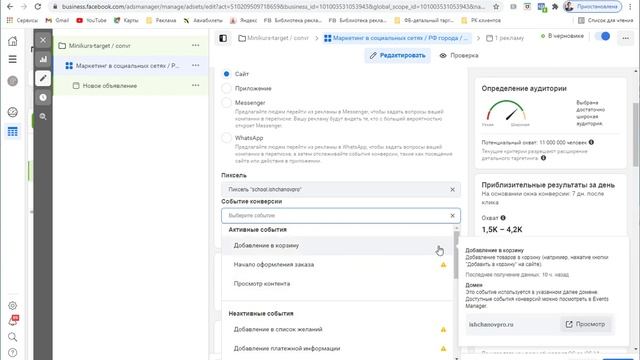Viewport: 640px width, 360px height.
Task: Open Minikura-target breadcrumb
Action: (273, 38)
